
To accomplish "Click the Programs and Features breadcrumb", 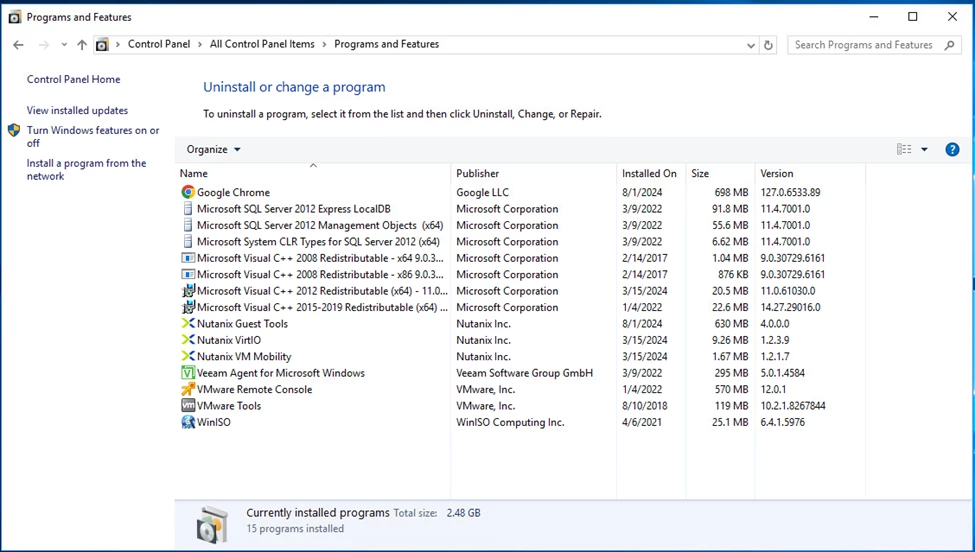I will [387, 44].
